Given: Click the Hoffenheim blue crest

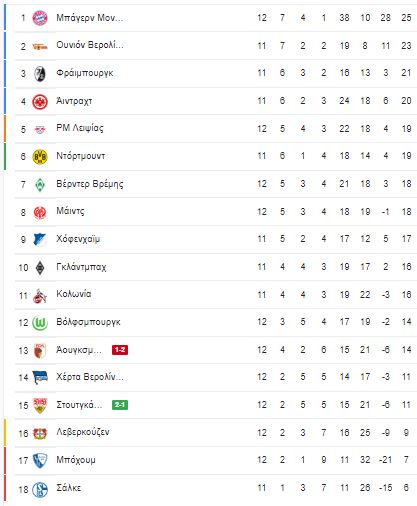Looking at the screenshot, I should click(40, 240).
